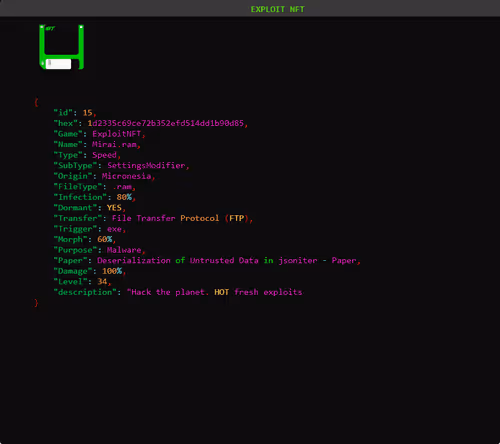Click the EXPLOIT NFT title text
500x444 pixels.
click(x=277, y=9)
